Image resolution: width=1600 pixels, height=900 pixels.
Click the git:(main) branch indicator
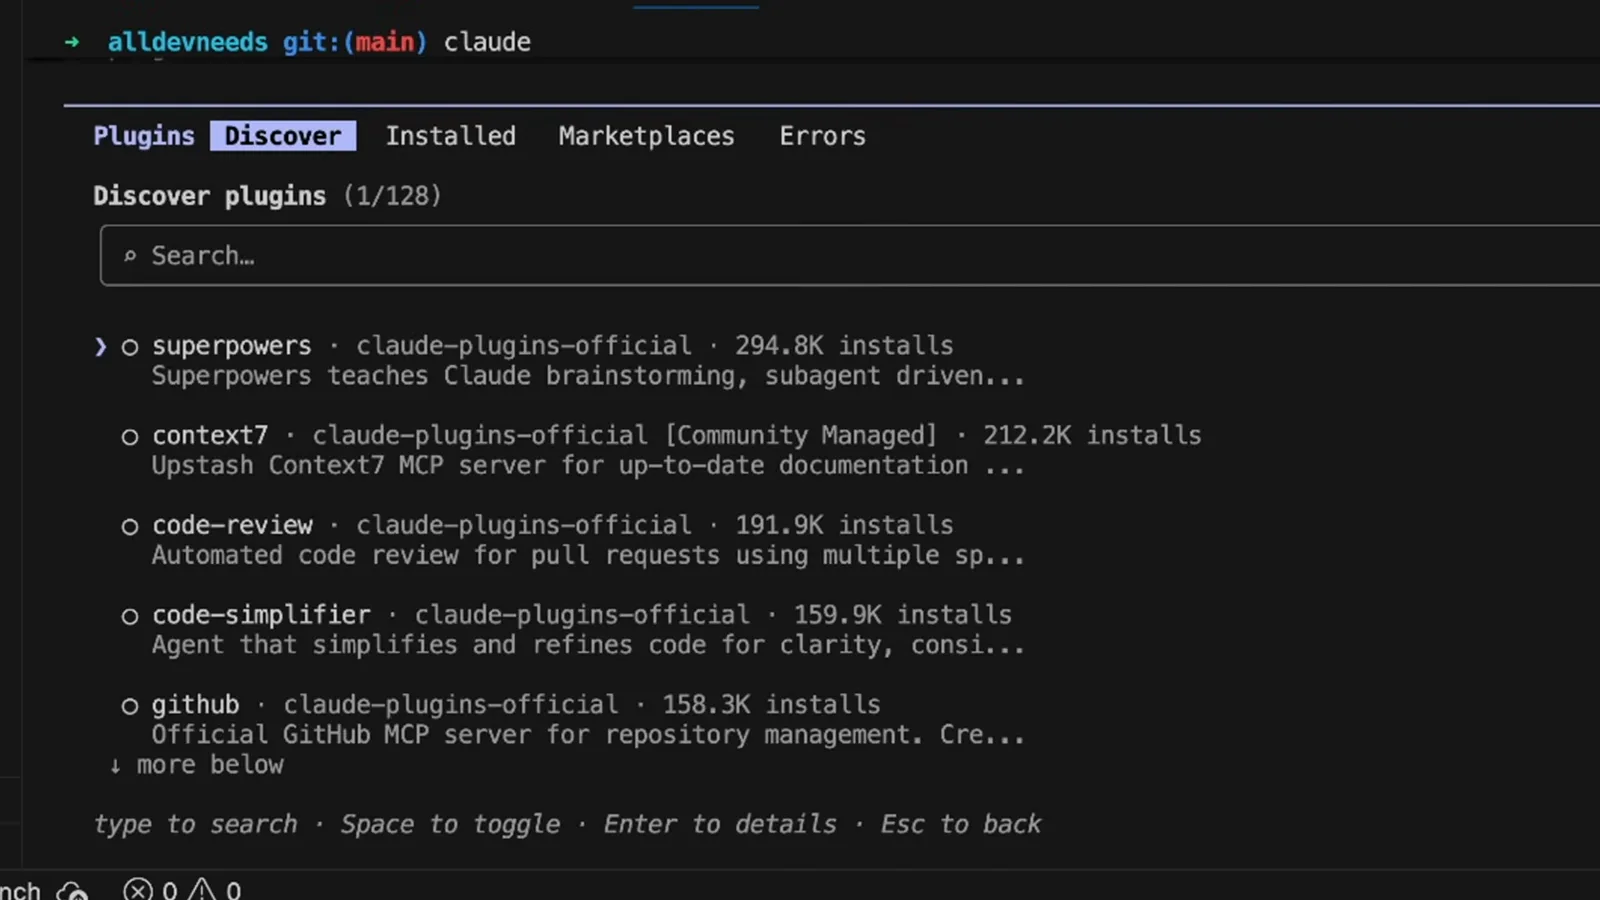355,42
